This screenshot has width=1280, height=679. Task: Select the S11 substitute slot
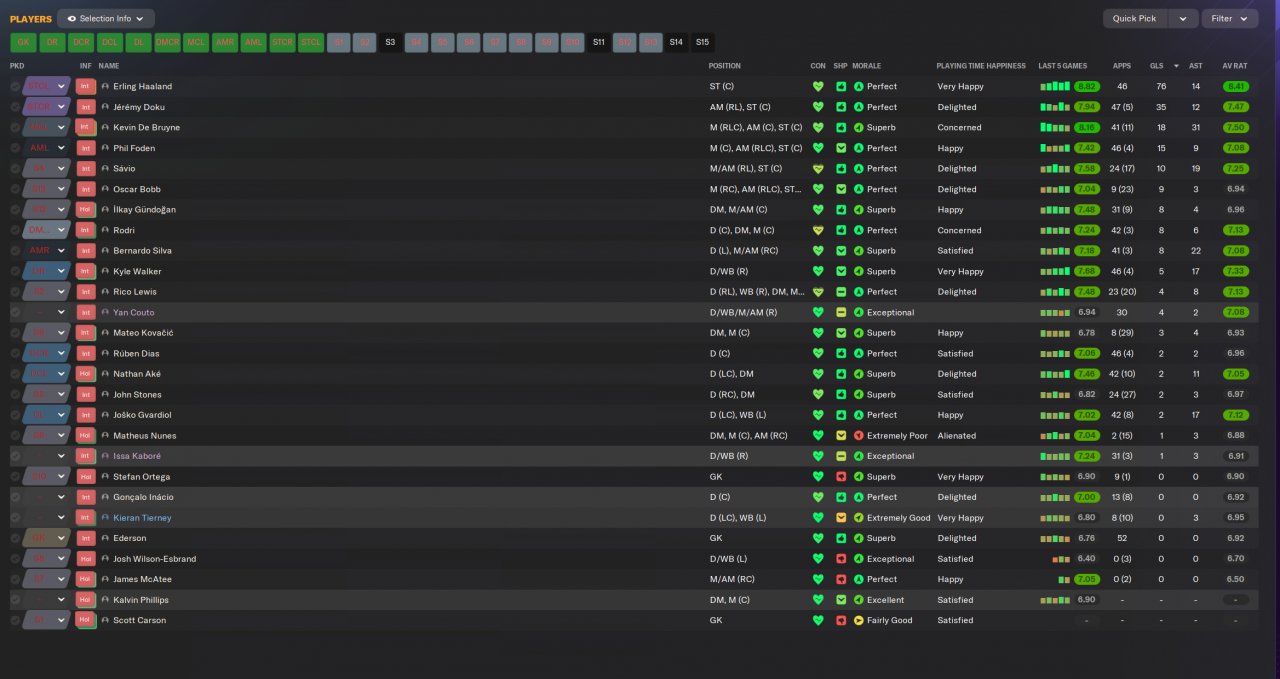tap(598, 42)
